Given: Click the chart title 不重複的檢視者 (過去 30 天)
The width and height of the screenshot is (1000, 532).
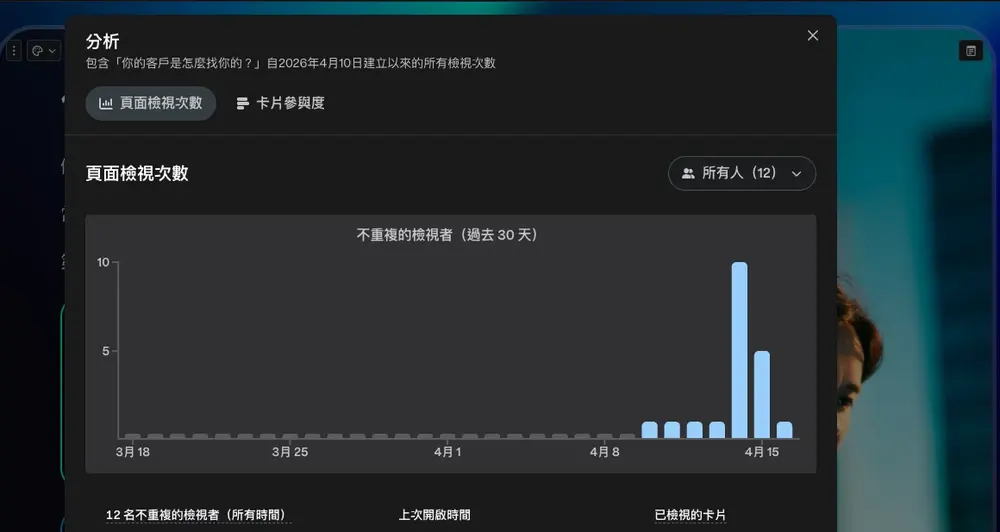Looking at the screenshot, I should (447, 235).
